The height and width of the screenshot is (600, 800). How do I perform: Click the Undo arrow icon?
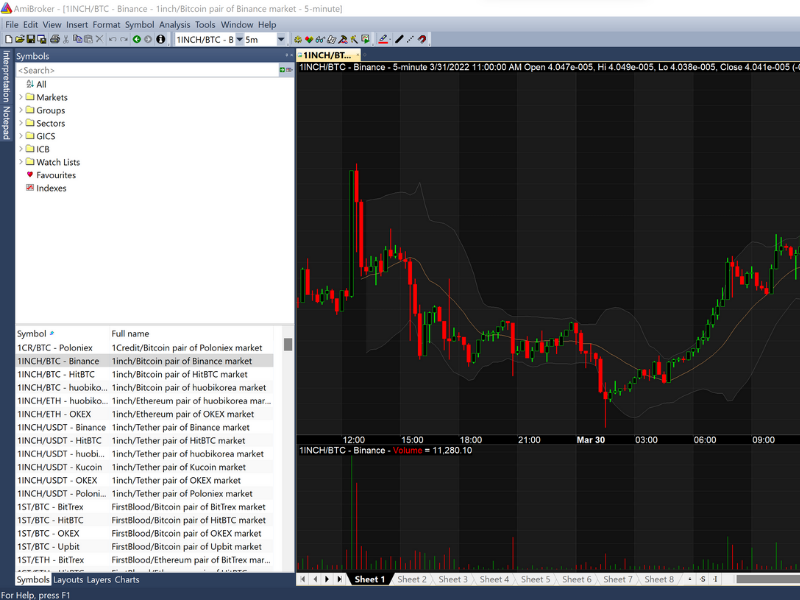click(x=112, y=39)
